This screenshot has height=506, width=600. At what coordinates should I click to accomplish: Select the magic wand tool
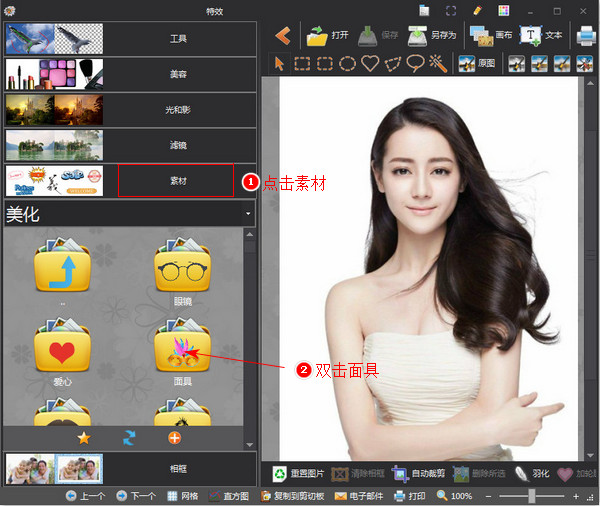click(x=438, y=64)
